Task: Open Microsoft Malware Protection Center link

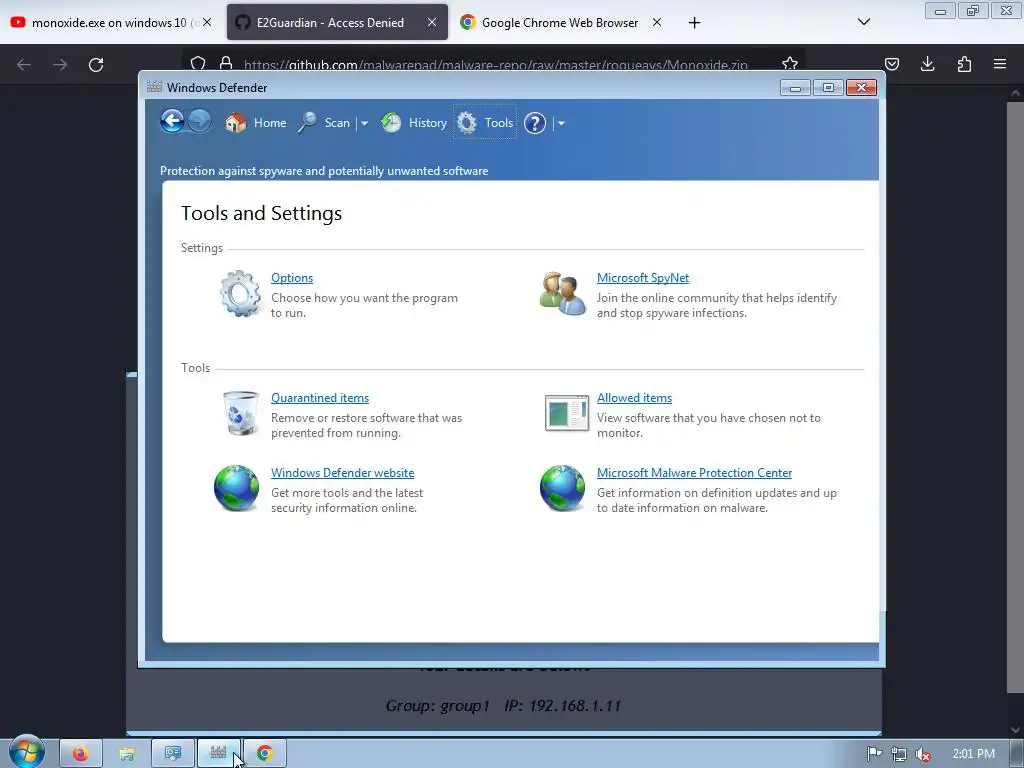Action: coord(694,473)
